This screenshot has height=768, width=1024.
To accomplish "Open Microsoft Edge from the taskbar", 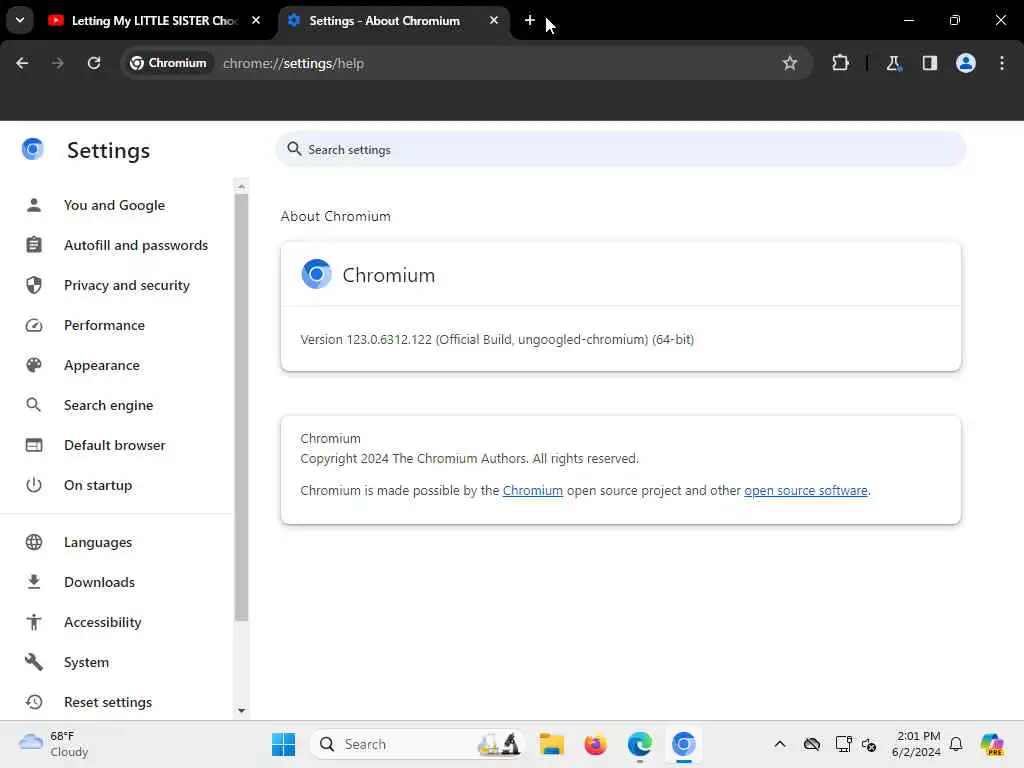I will pyautogui.click(x=640, y=744).
